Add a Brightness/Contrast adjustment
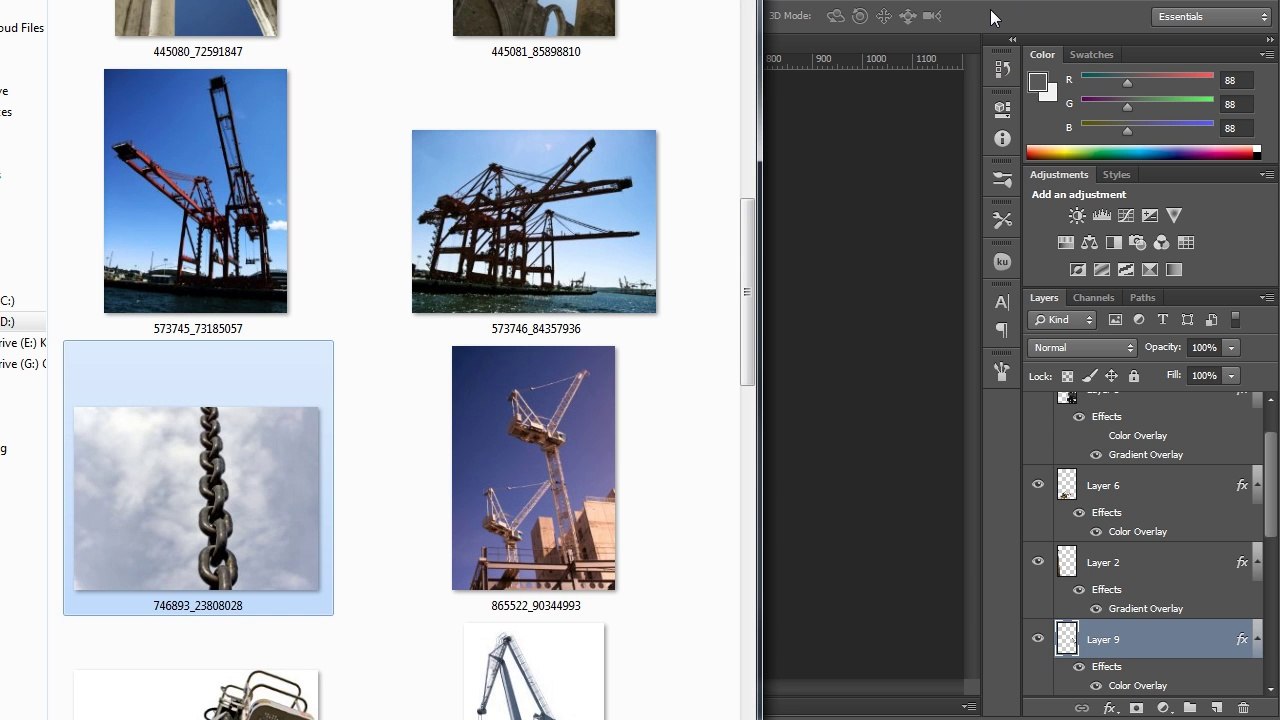 point(1077,216)
